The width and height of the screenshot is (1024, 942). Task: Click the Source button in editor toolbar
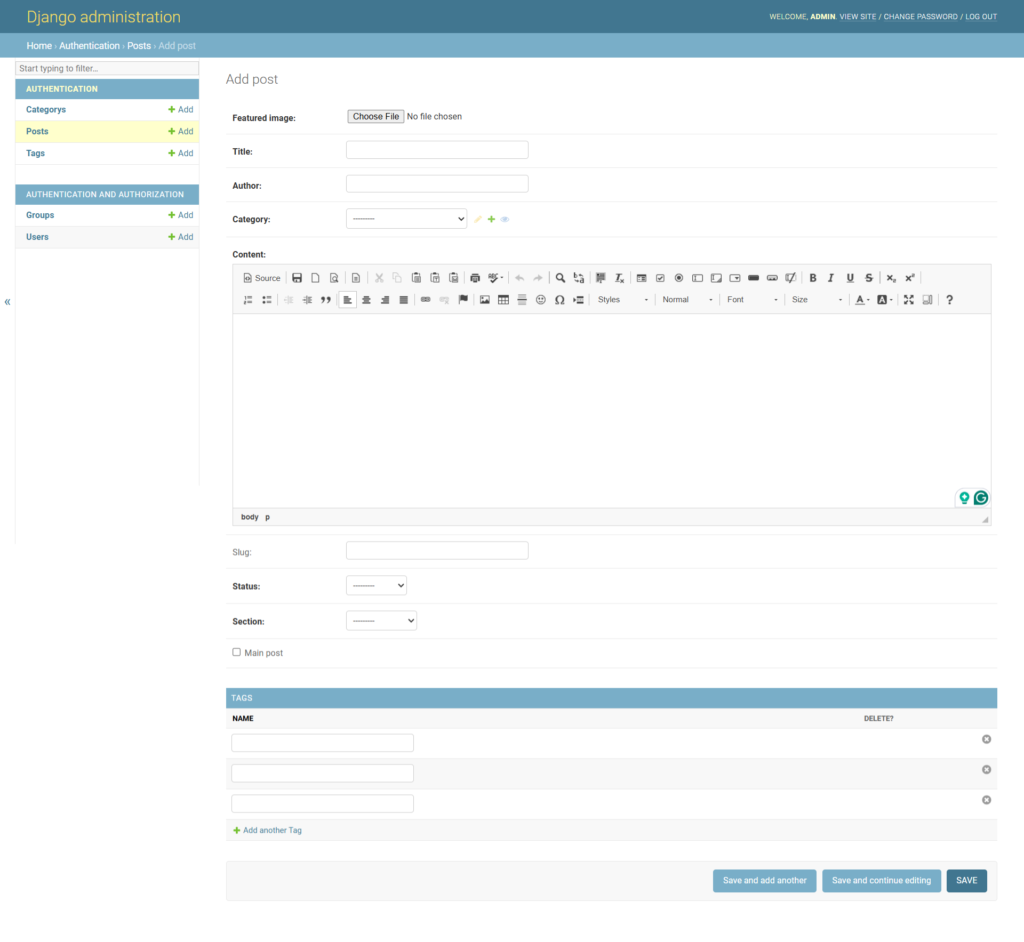click(x=262, y=278)
